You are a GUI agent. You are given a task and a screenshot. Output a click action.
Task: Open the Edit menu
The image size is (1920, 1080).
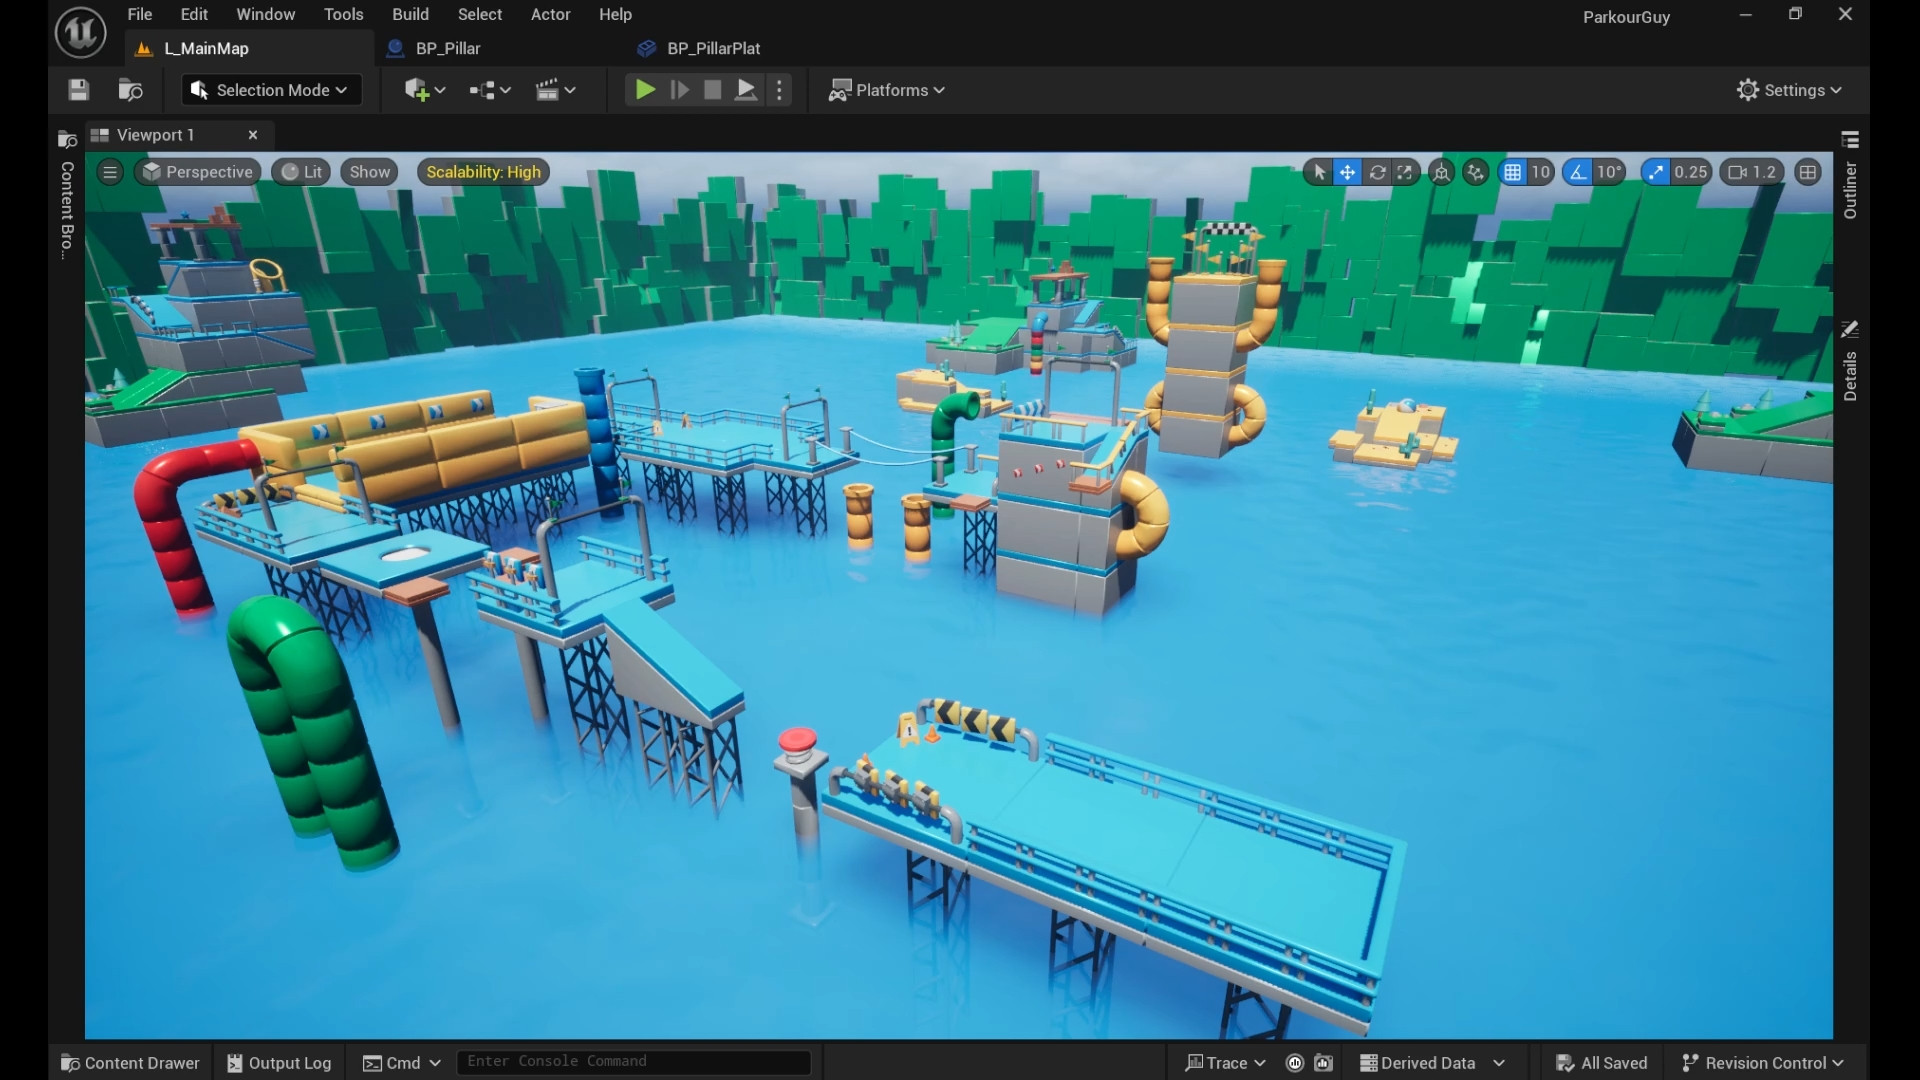194,14
